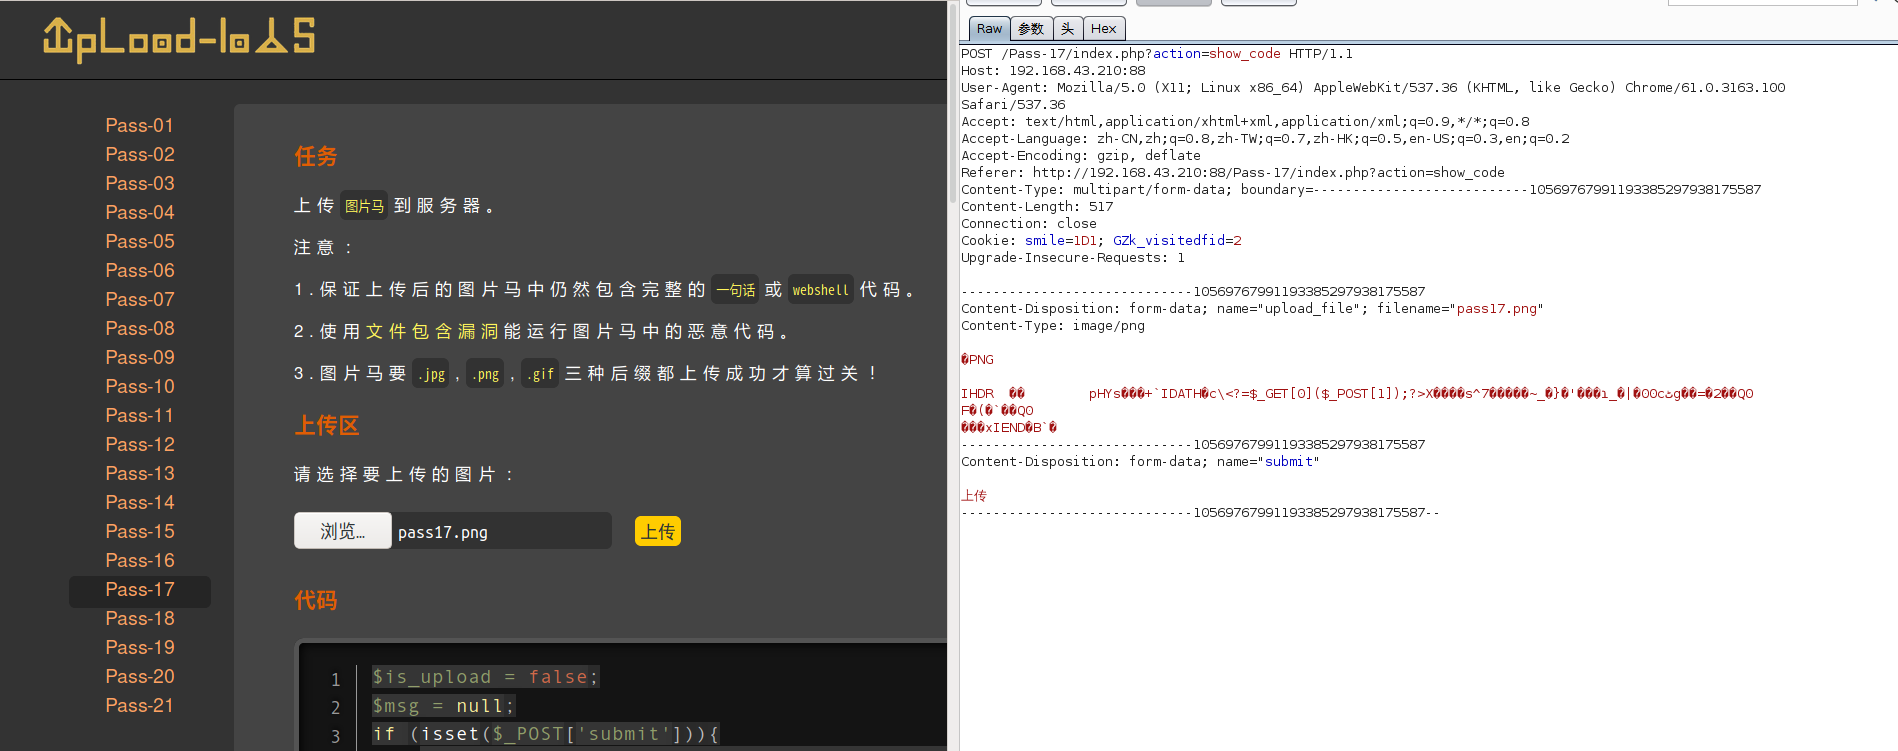
Task: Switch to the 头 headers tab
Action: (1067, 29)
